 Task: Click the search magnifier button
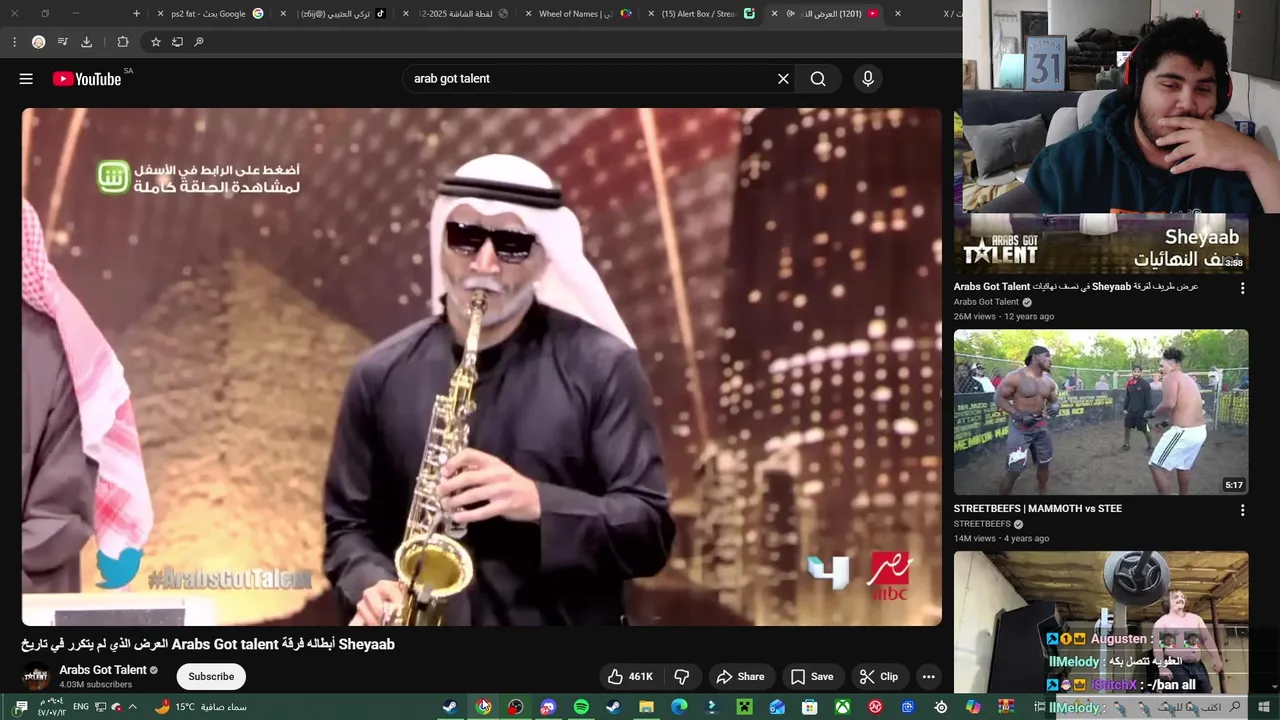(x=818, y=79)
